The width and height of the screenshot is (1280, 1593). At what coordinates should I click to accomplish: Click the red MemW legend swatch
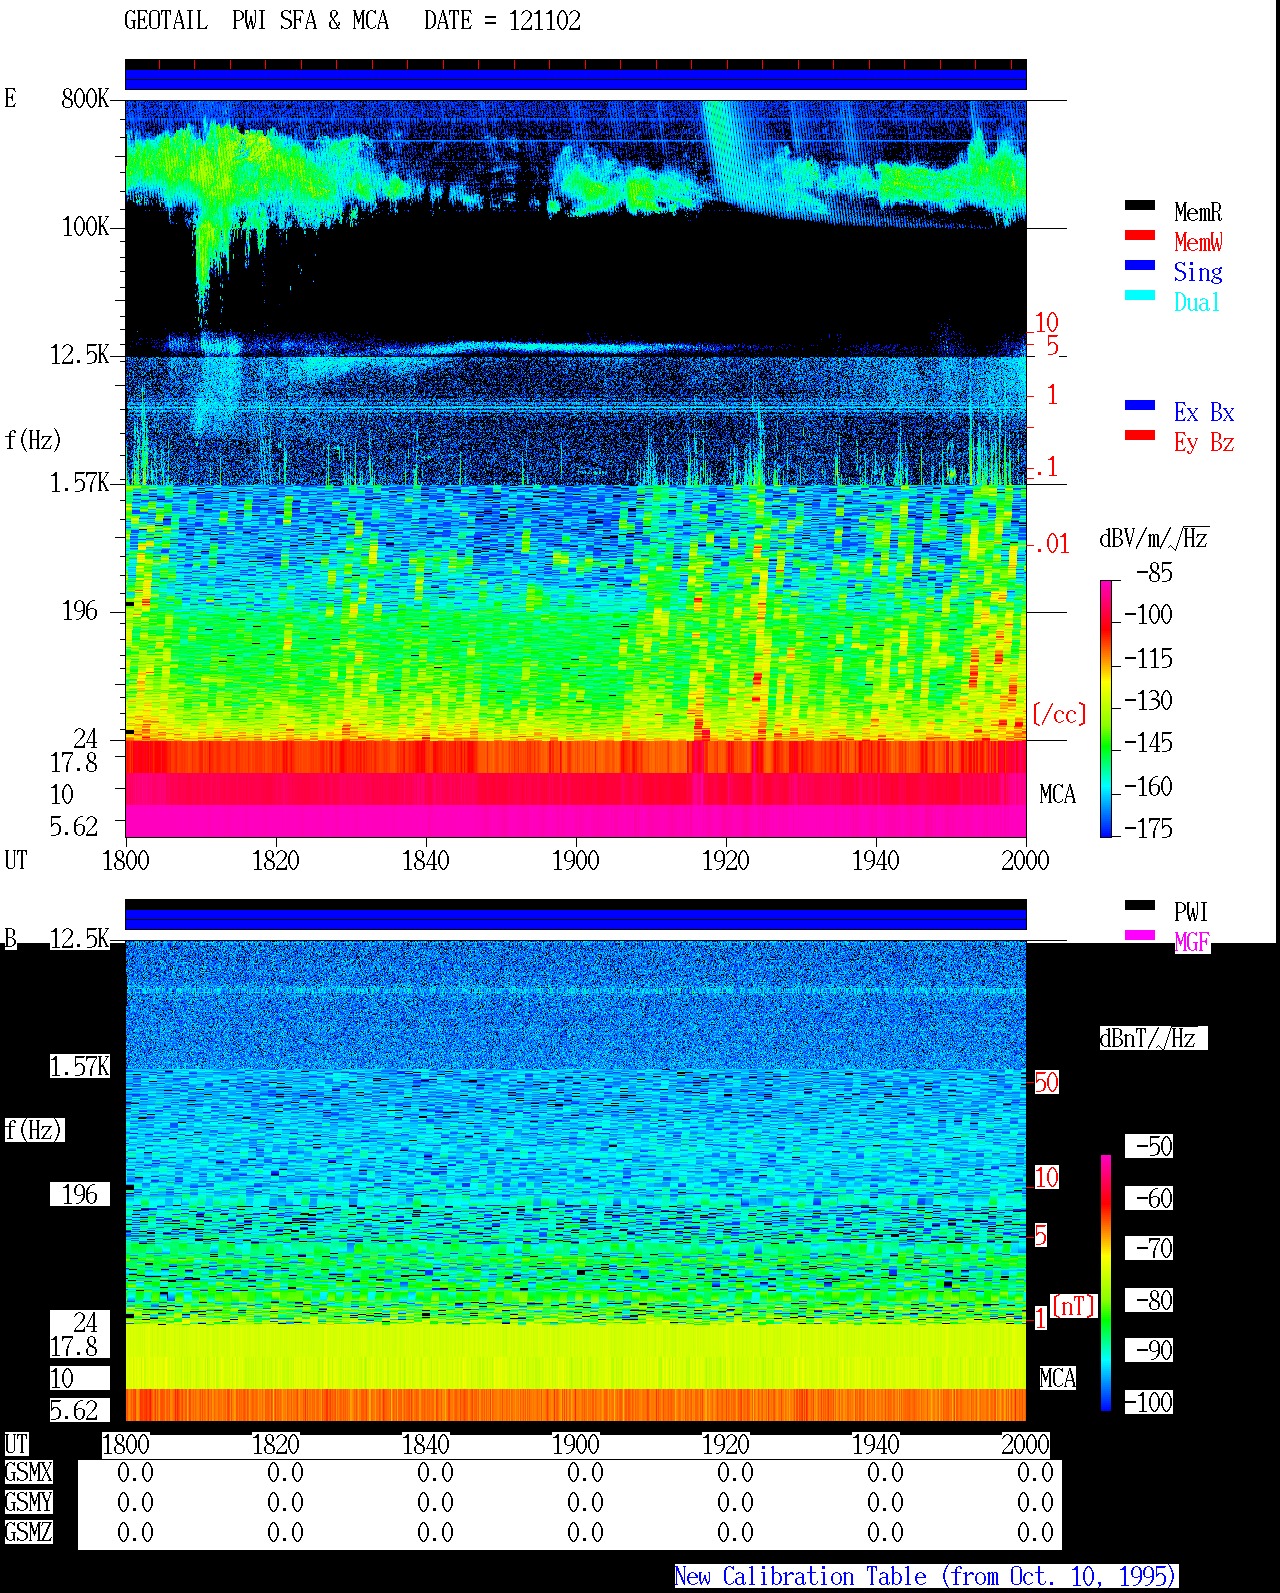1140,236
